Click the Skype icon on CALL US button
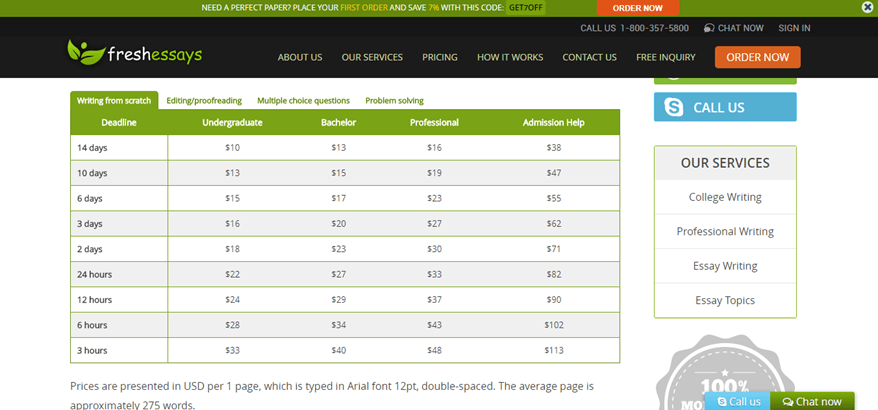This screenshot has height=410, width=878. (x=674, y=107)
